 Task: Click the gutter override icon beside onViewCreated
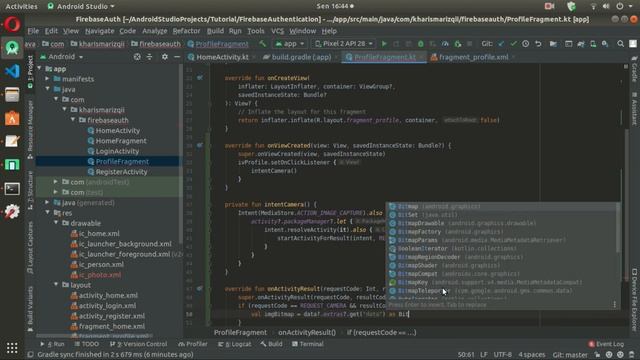pos(200,145)
